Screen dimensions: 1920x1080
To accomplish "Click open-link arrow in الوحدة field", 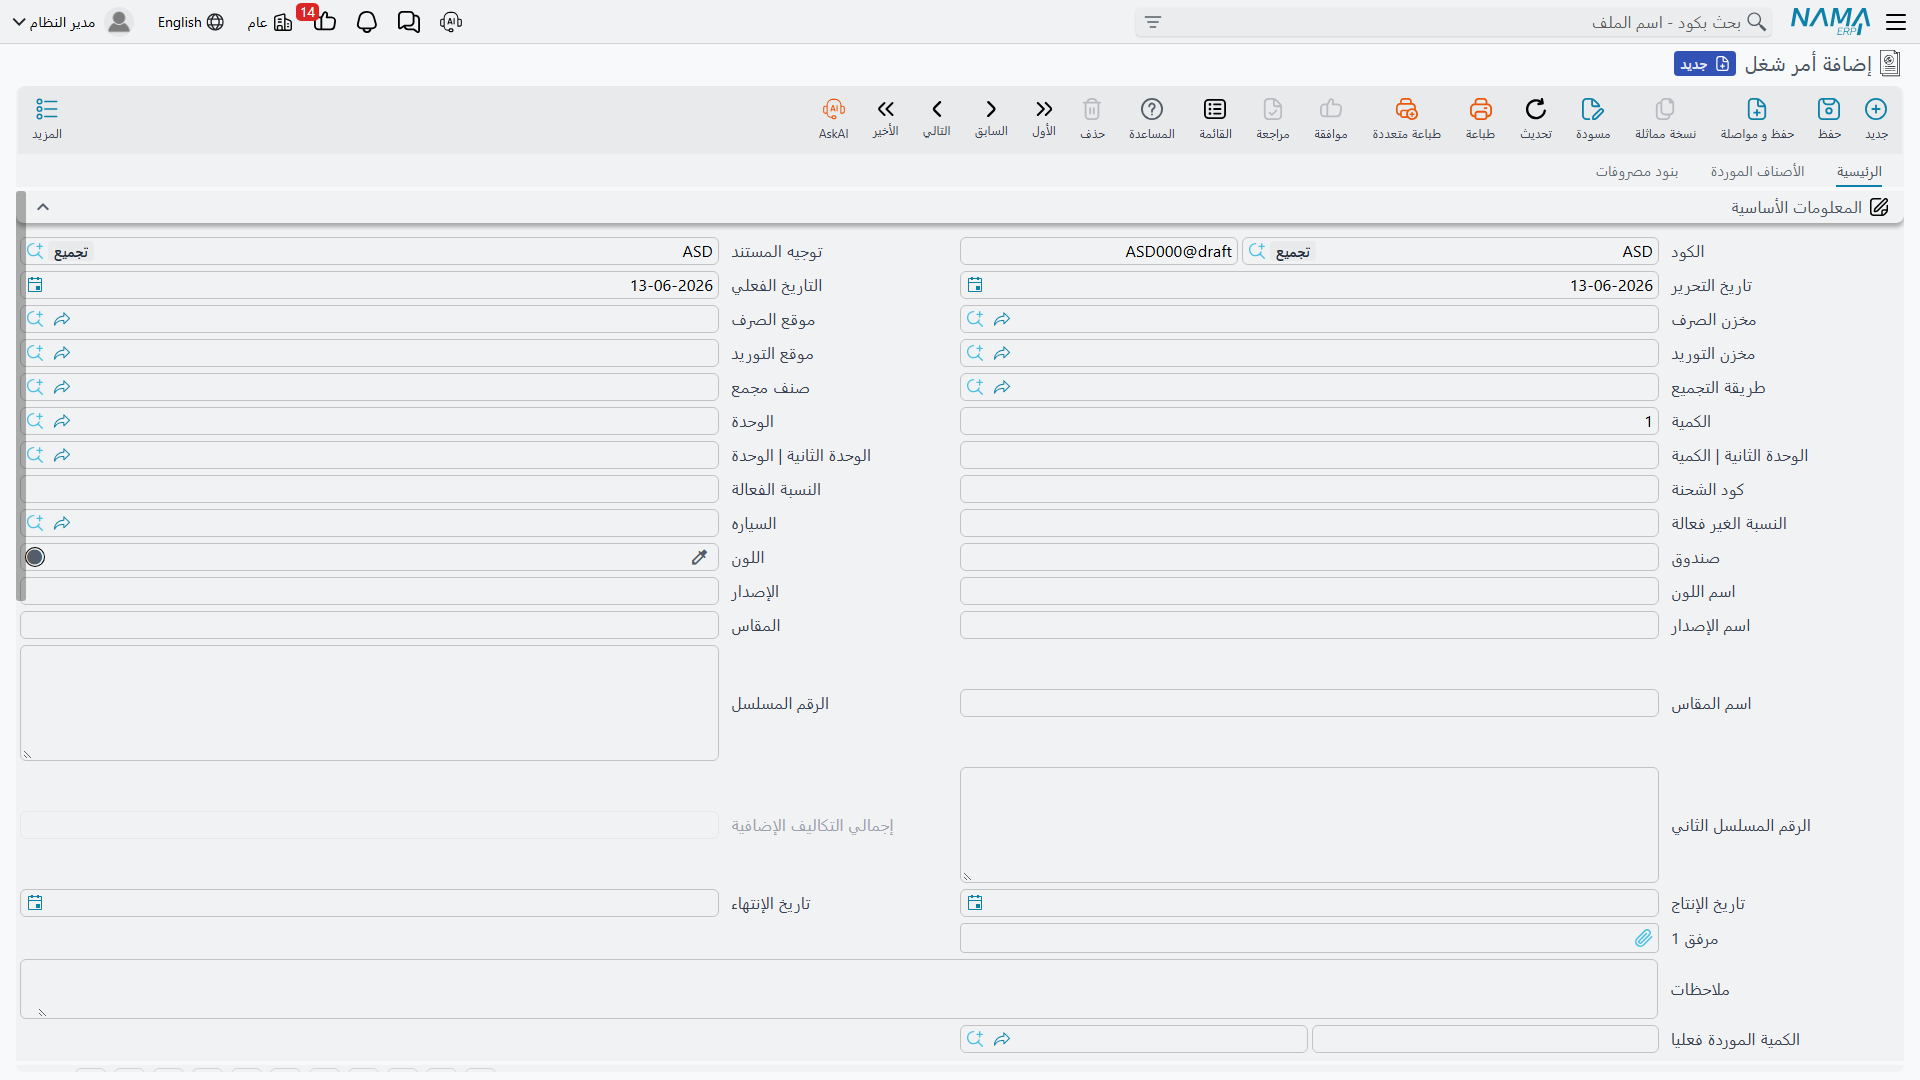I will (x=62, y=422).
